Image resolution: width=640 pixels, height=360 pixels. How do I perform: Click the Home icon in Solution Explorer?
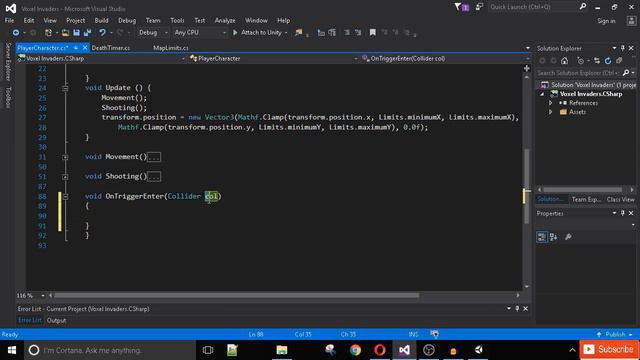(564, 61)
